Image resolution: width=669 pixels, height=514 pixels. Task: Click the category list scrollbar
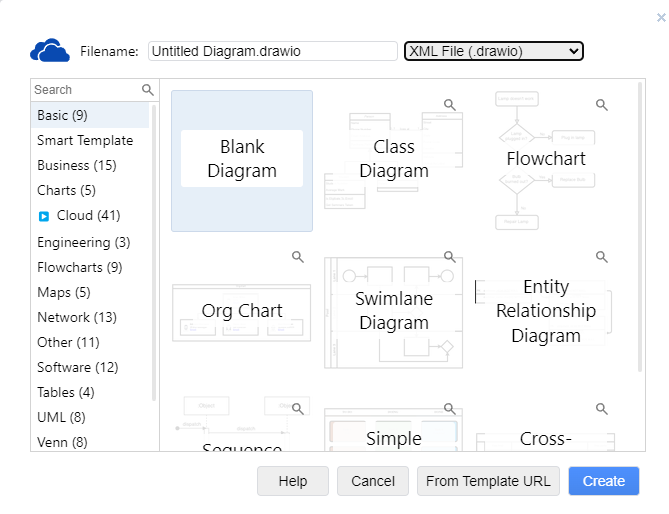(x=154, y=253)
